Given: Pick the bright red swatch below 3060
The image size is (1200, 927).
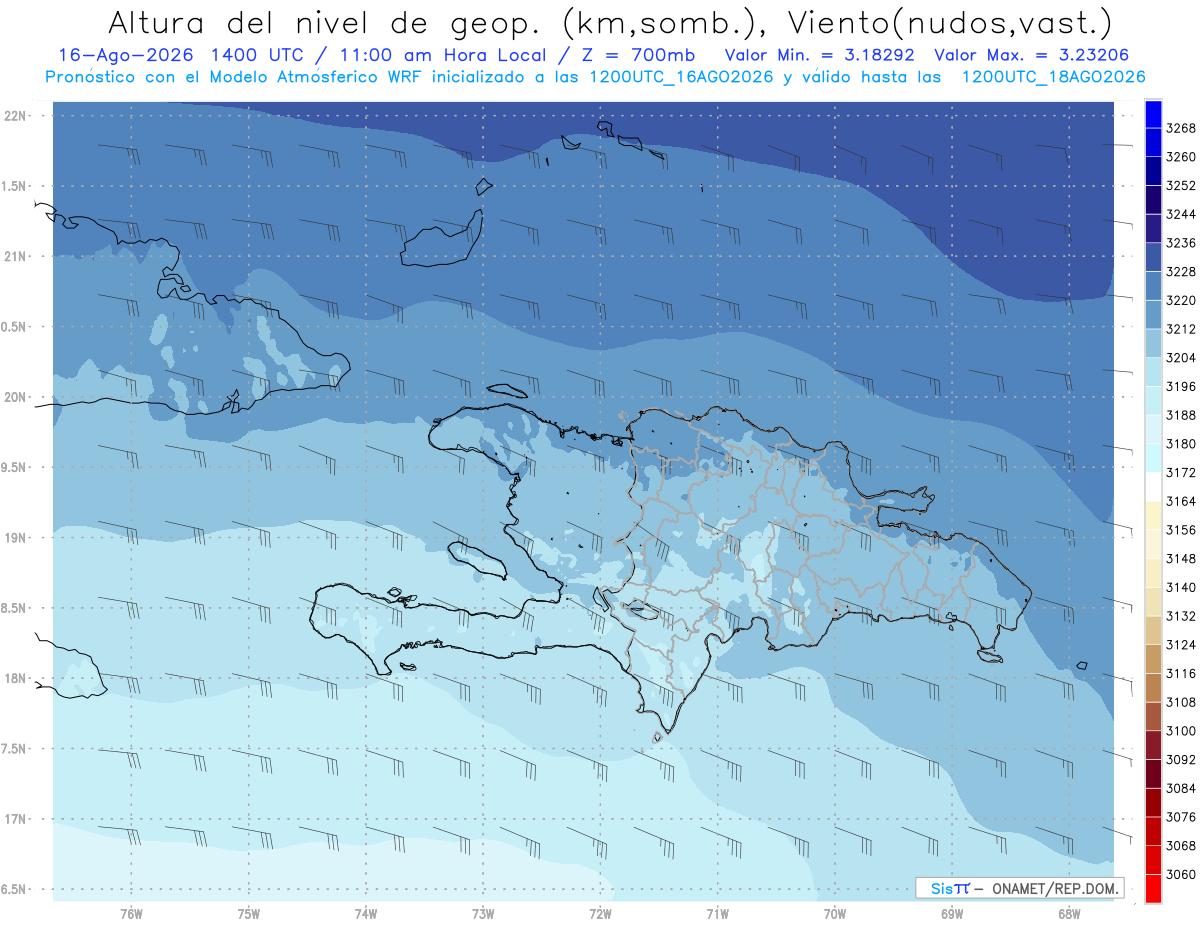Looking at the screenshot, I should coord(1152,888).
